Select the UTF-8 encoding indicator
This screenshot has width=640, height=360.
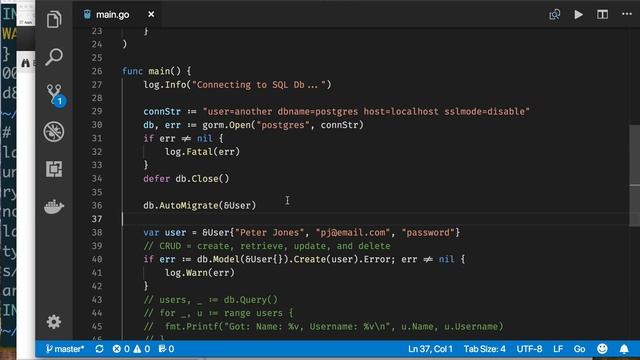click(529, 349)
